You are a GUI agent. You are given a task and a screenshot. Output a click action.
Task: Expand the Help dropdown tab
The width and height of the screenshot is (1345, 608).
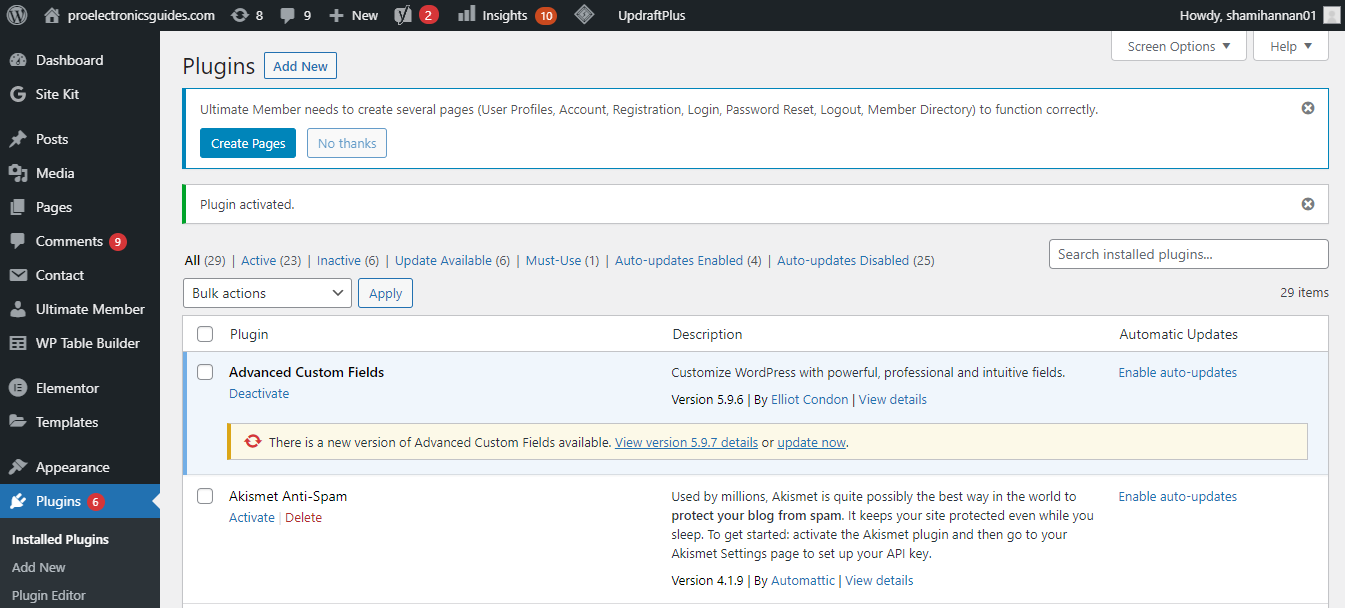(x=1291, y=46)
